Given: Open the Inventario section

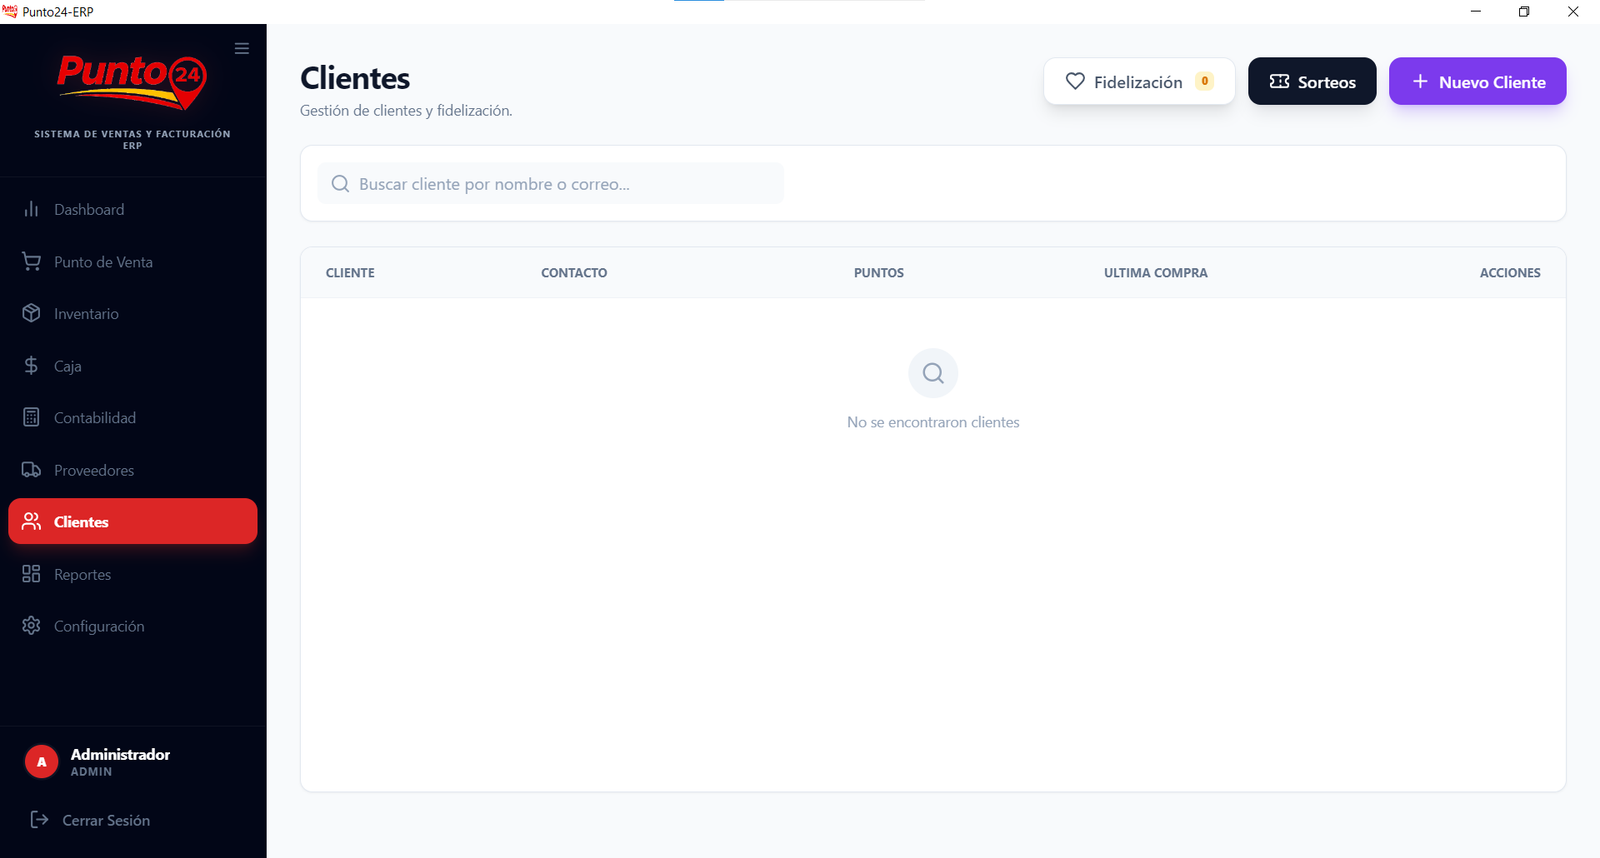Looking at the screenshot, I should point(133,313).
